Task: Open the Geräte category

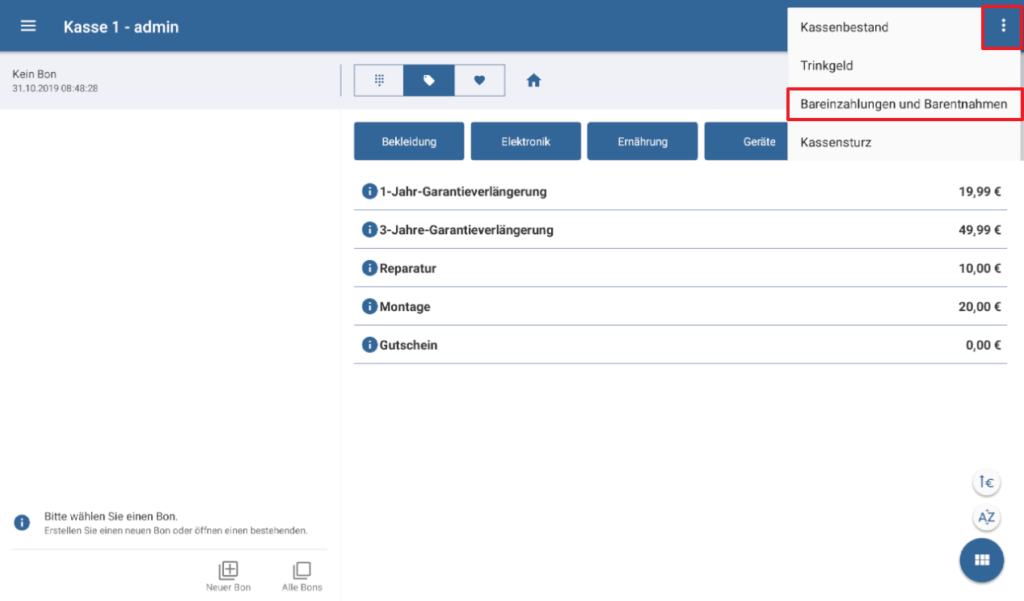Action: (x=745, y=142)
